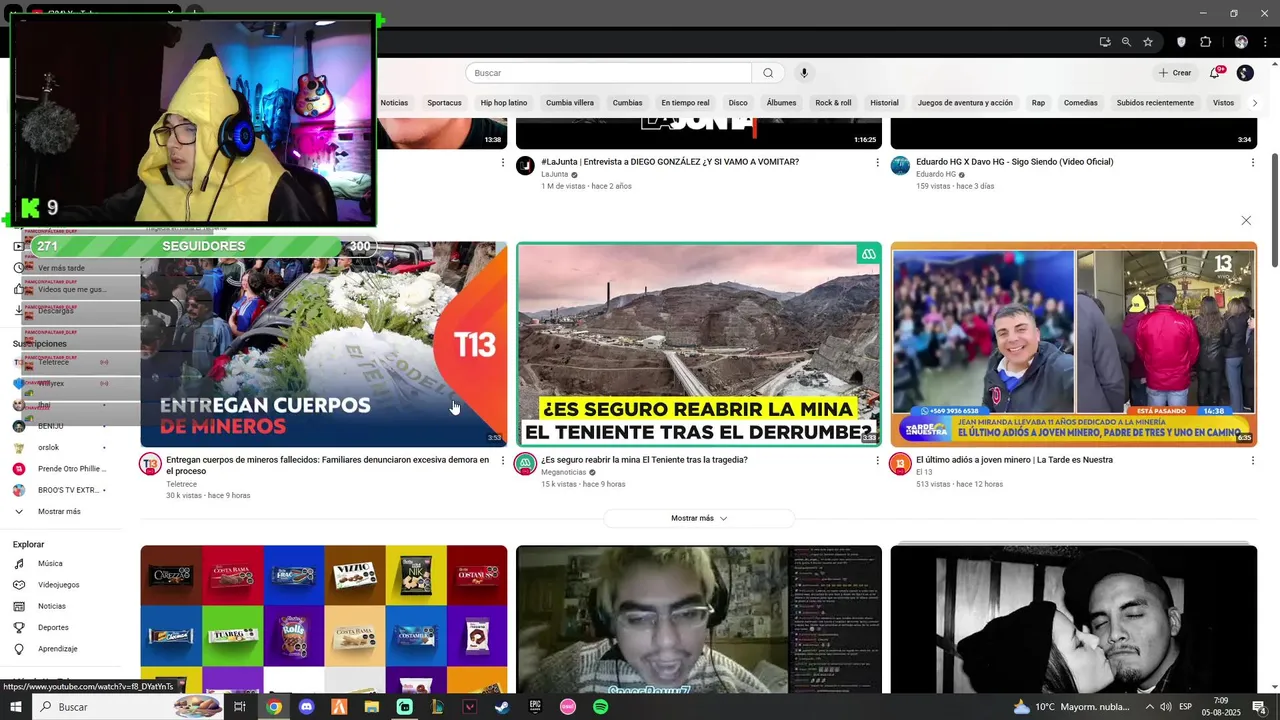Open options for Teletrece miners video
The image size is (1280, 720).
(503, 460)
